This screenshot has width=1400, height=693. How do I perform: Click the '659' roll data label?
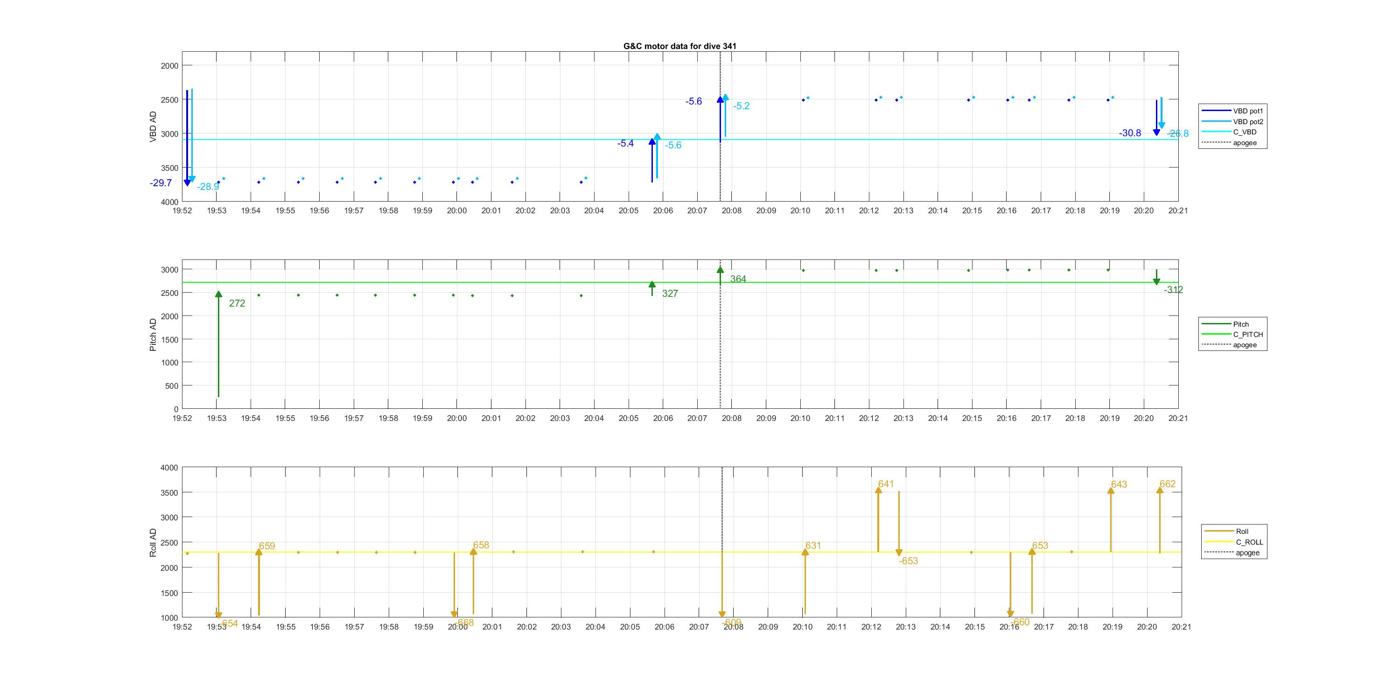click(267, 546)
